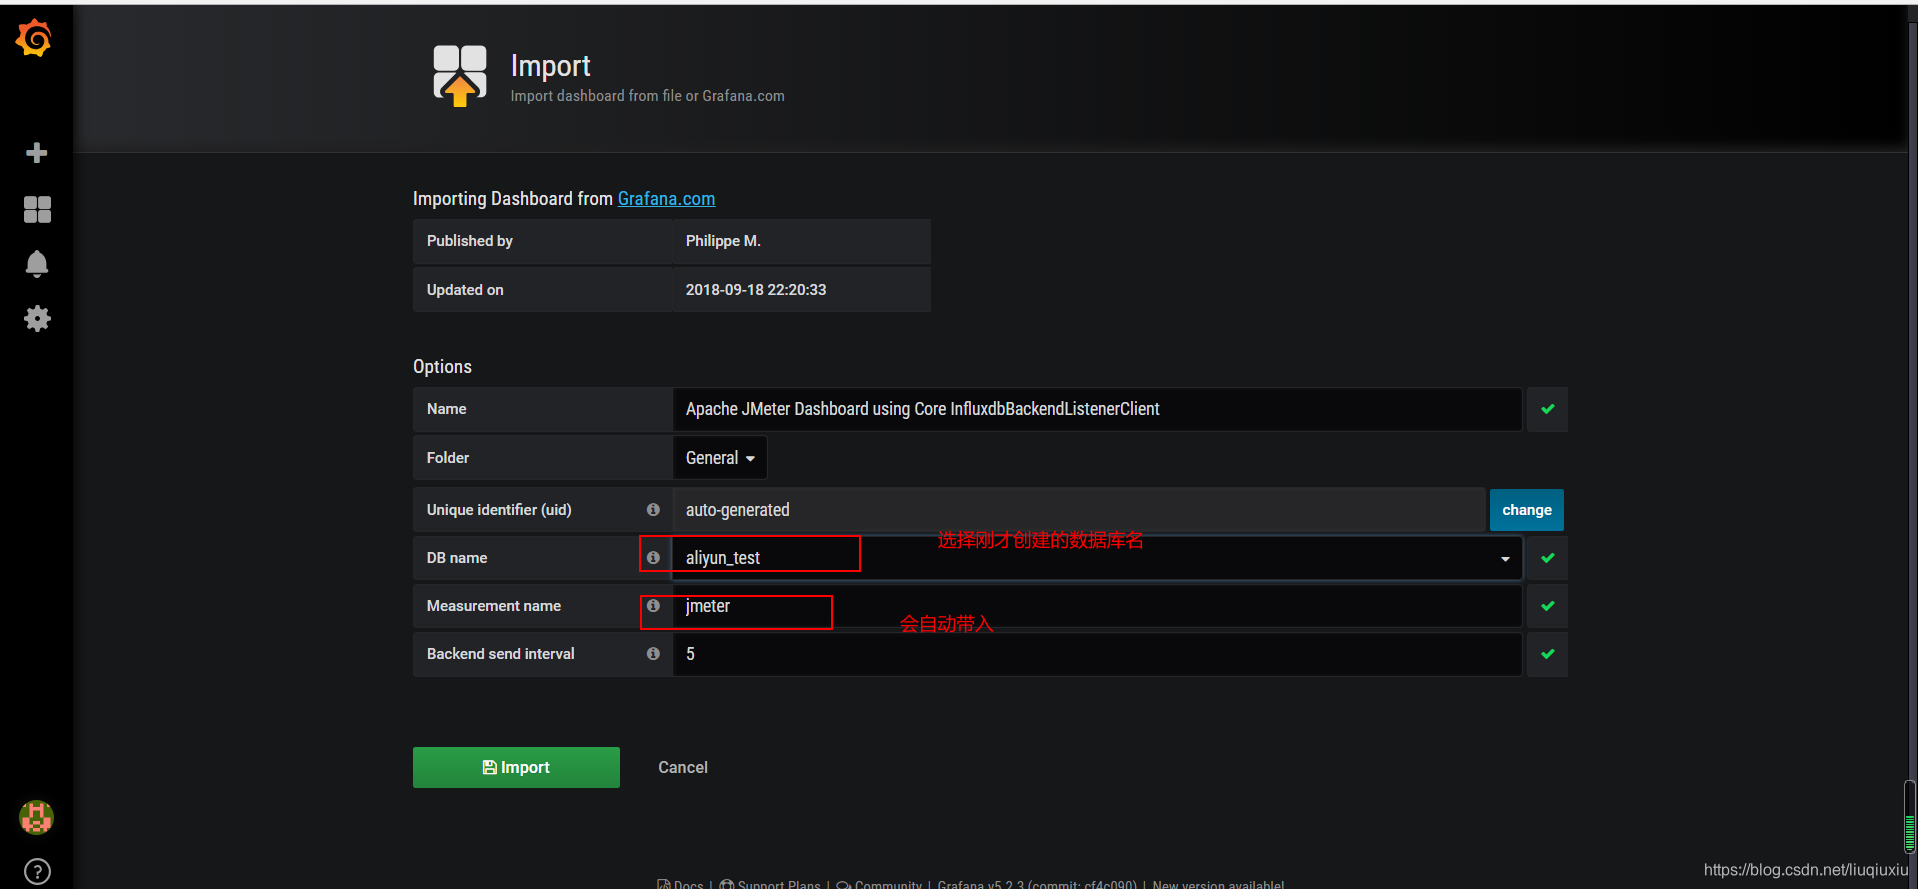This screenshot has height=889, width=1918.
Task: Click the New version available link
Action: pos(1218,884)
